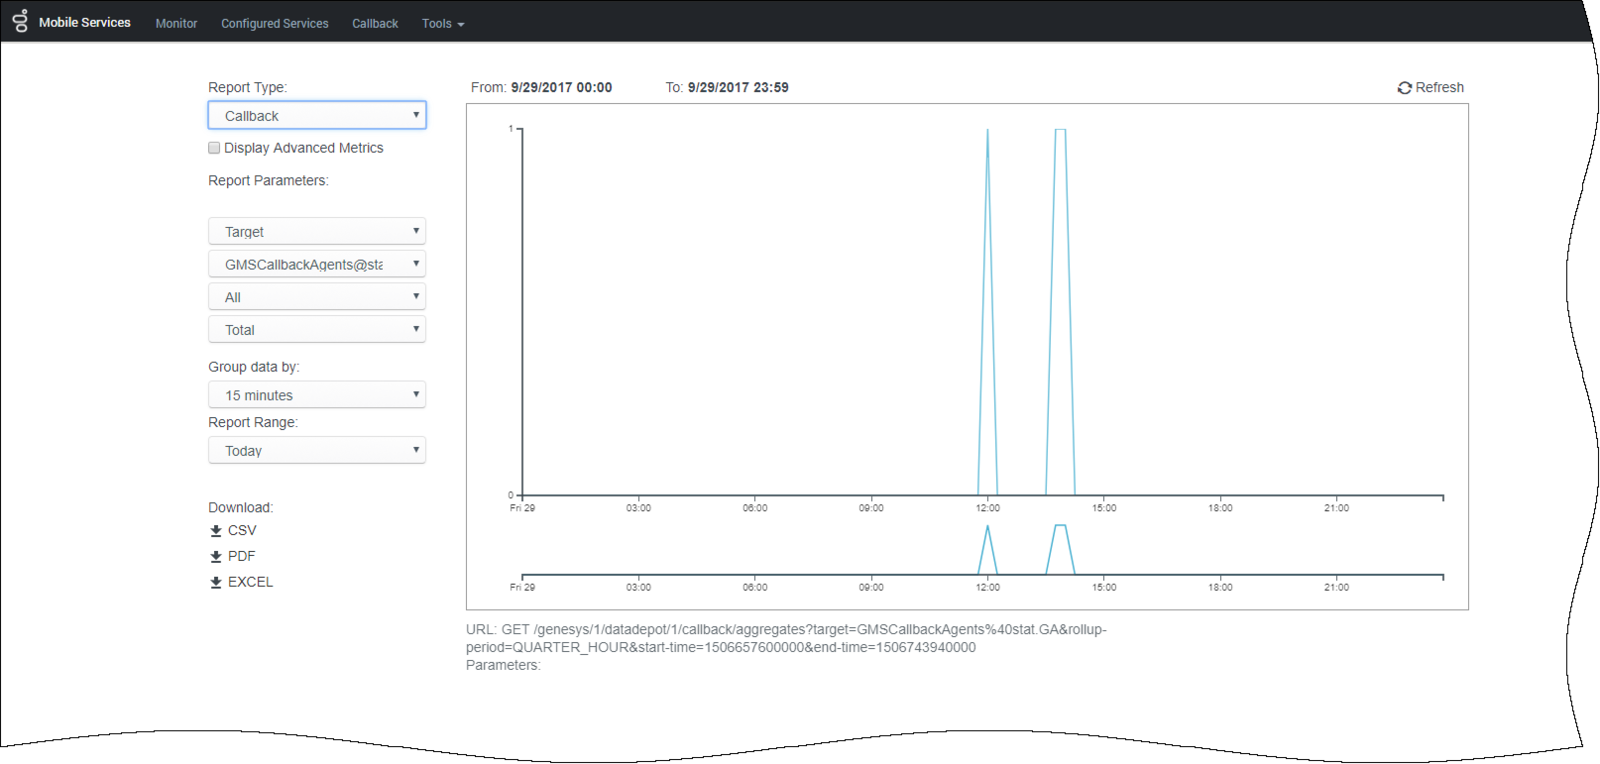
Task: Expand the Total dropdown
Action: [317, 330]
